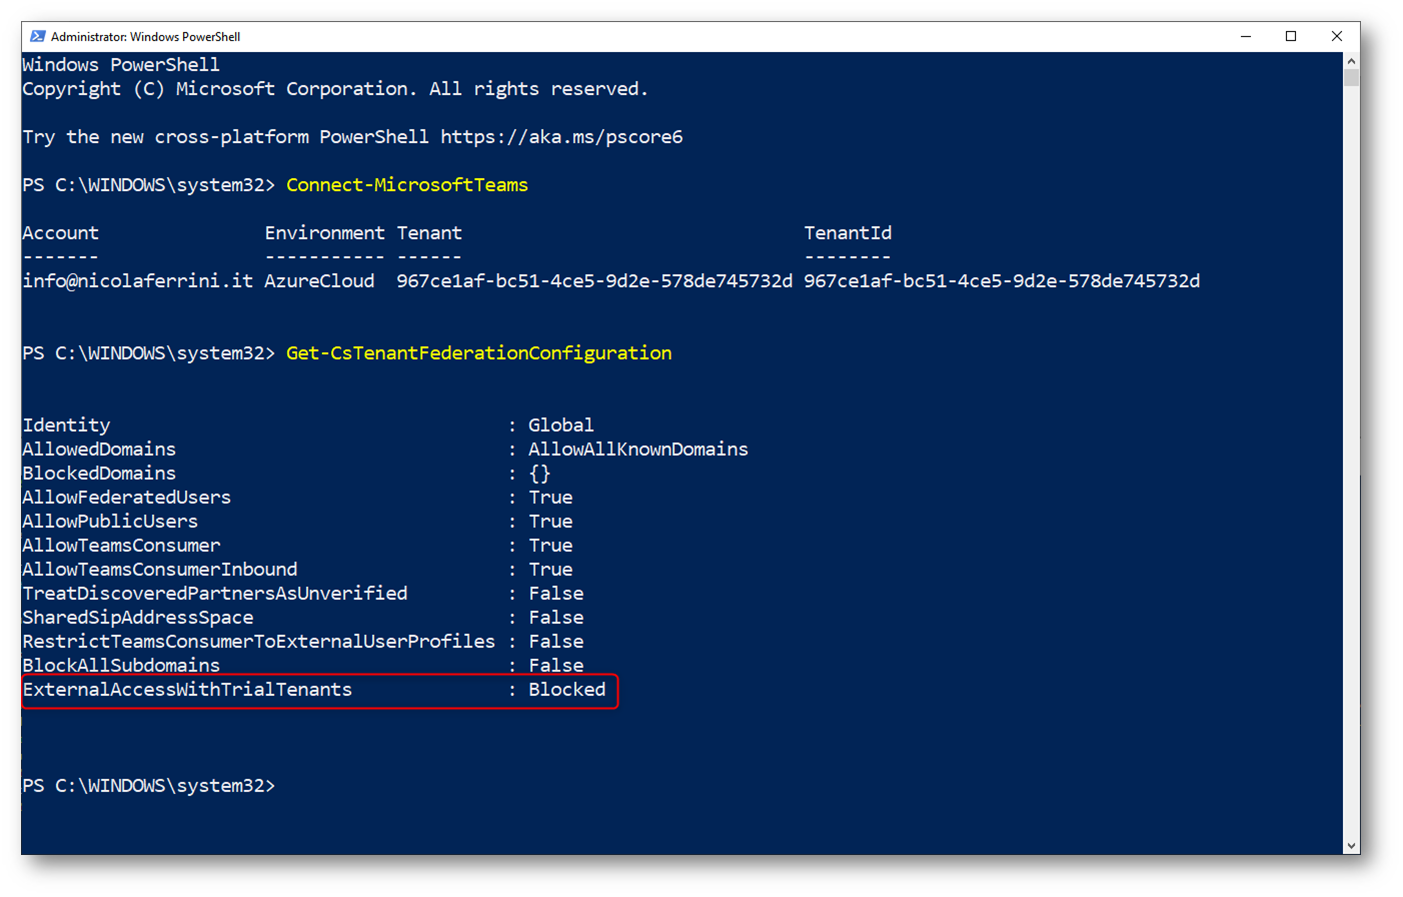Click the 'Blocked' value in highlighted row

[567, 689]
